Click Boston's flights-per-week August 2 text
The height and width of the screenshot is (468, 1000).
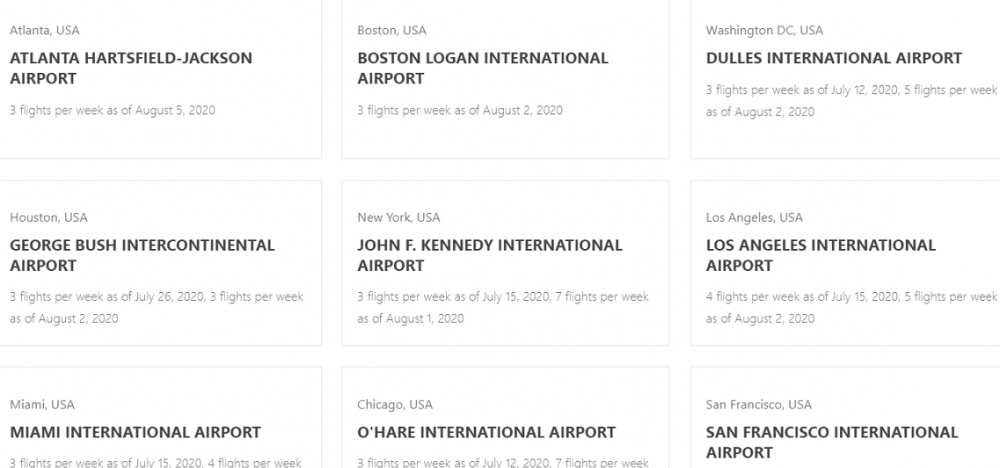coord(460,110)
